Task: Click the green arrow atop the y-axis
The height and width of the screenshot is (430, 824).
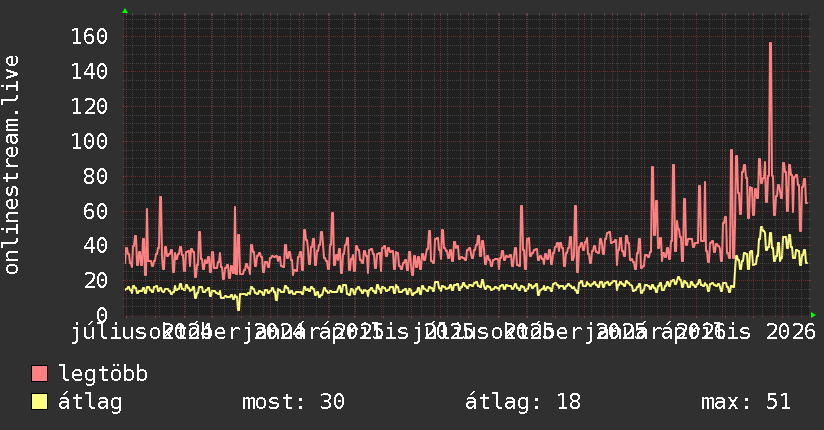Action: click(x=125, y=11)
